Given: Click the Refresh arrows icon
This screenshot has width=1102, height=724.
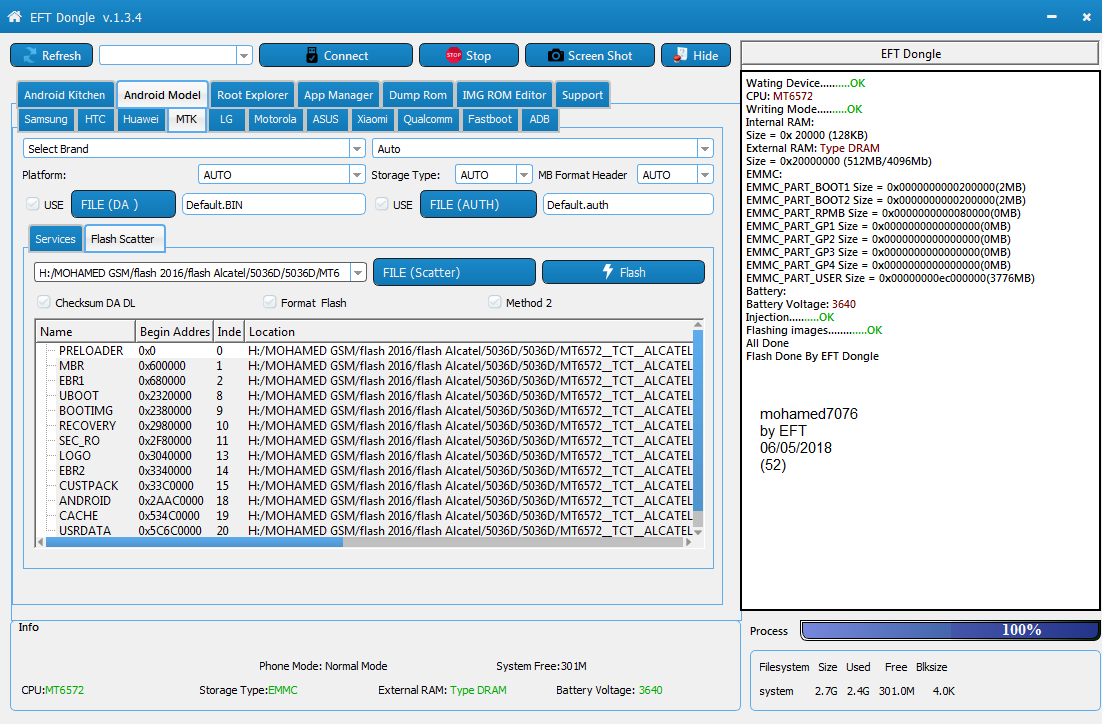Looking at the screenshot, I should click(30, 56).
